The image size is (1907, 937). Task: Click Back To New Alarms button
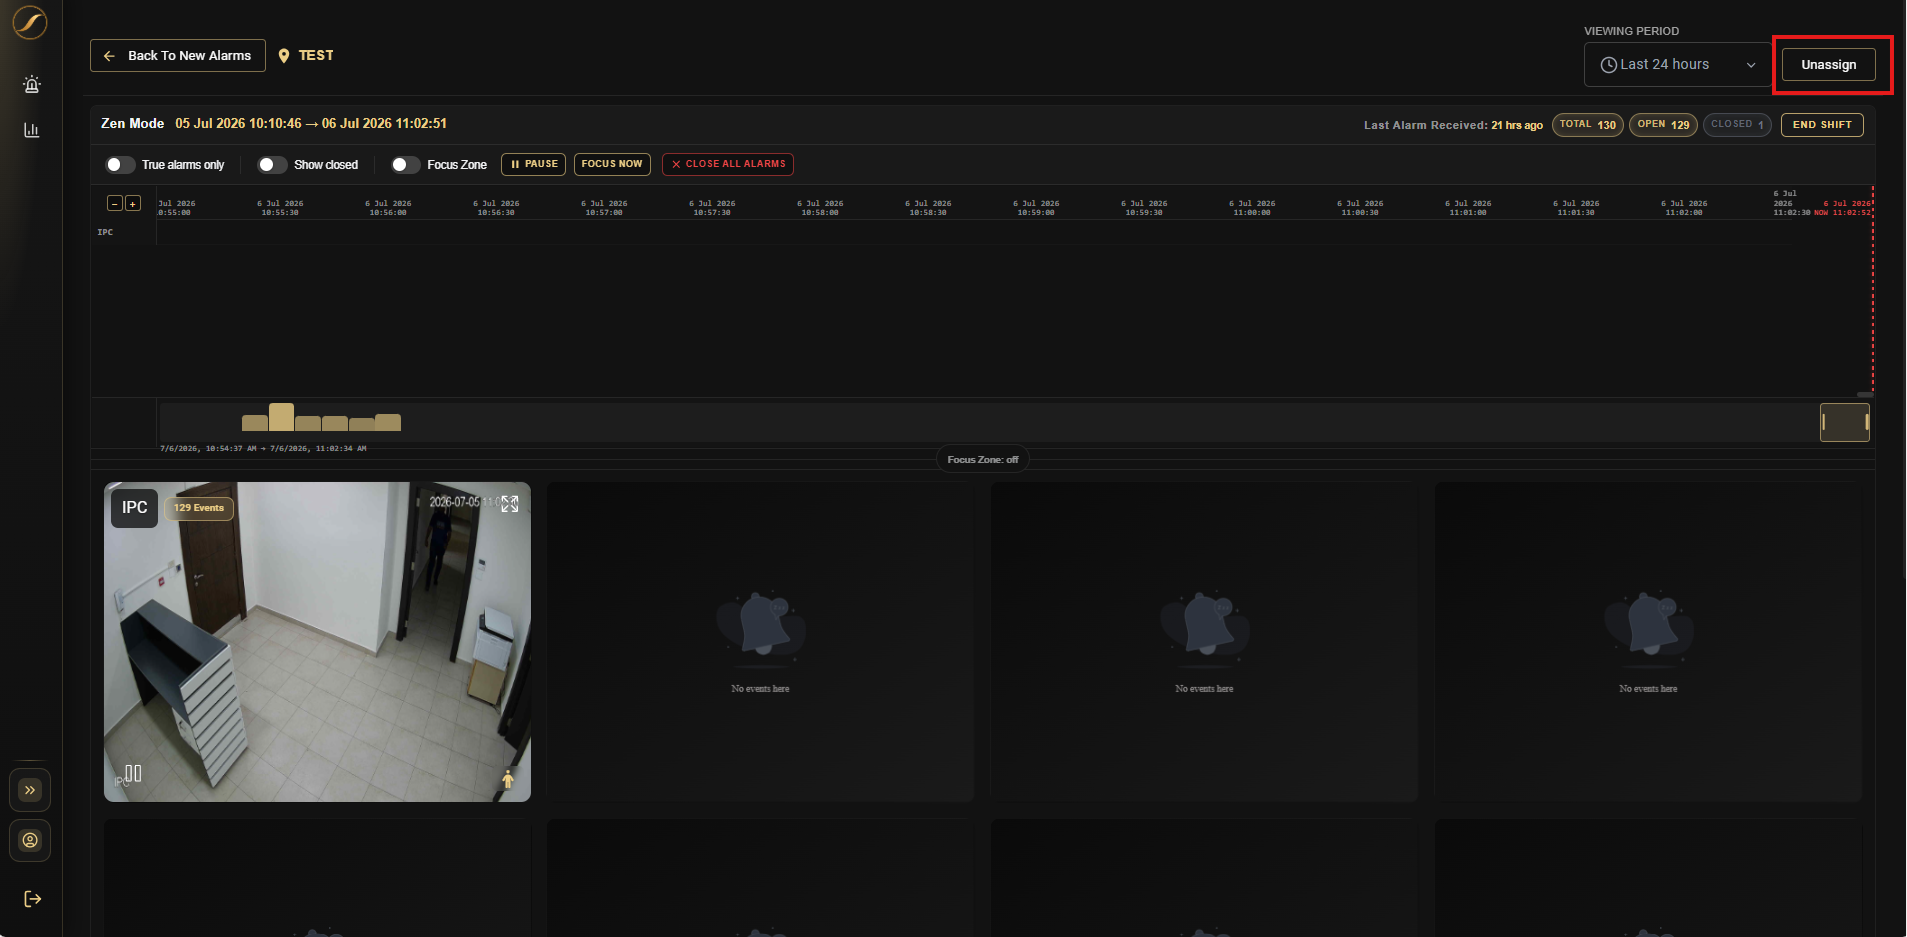(178, 55)
